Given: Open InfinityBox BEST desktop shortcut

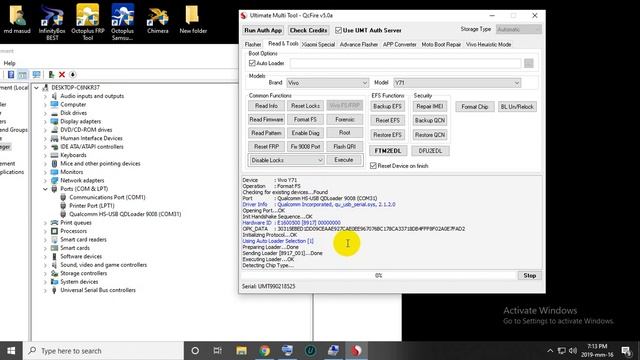Looking at the screenshot, I should click(x=52, y=22).
